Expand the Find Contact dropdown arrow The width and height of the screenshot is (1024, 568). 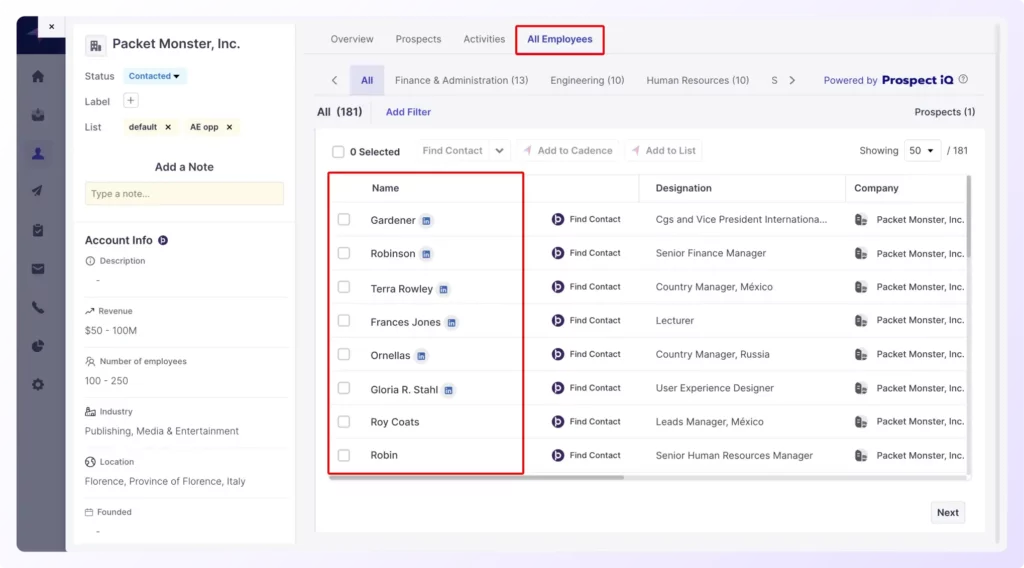(499, 151)
